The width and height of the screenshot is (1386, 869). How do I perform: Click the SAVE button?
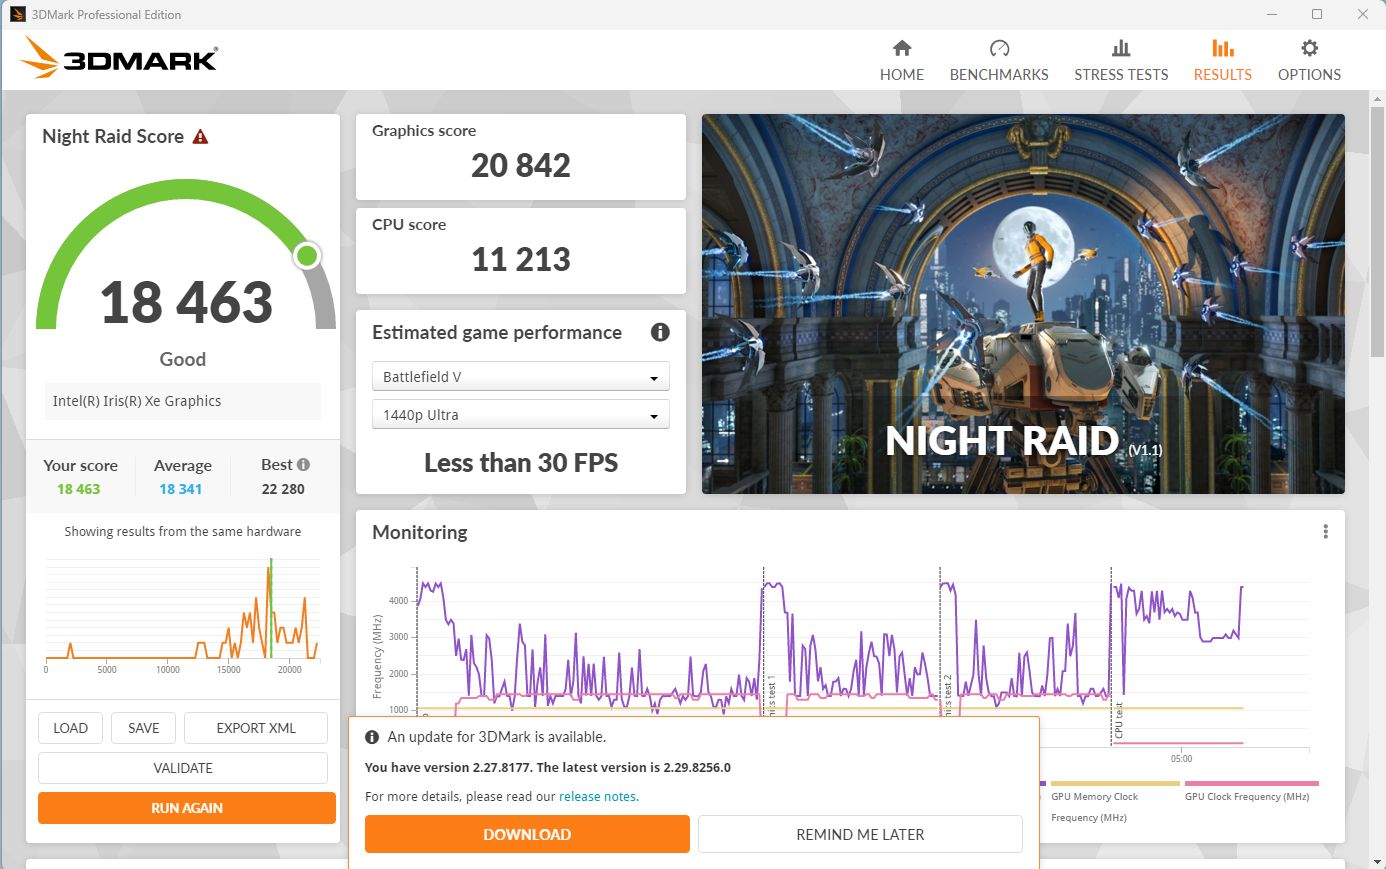coord(144,728)
